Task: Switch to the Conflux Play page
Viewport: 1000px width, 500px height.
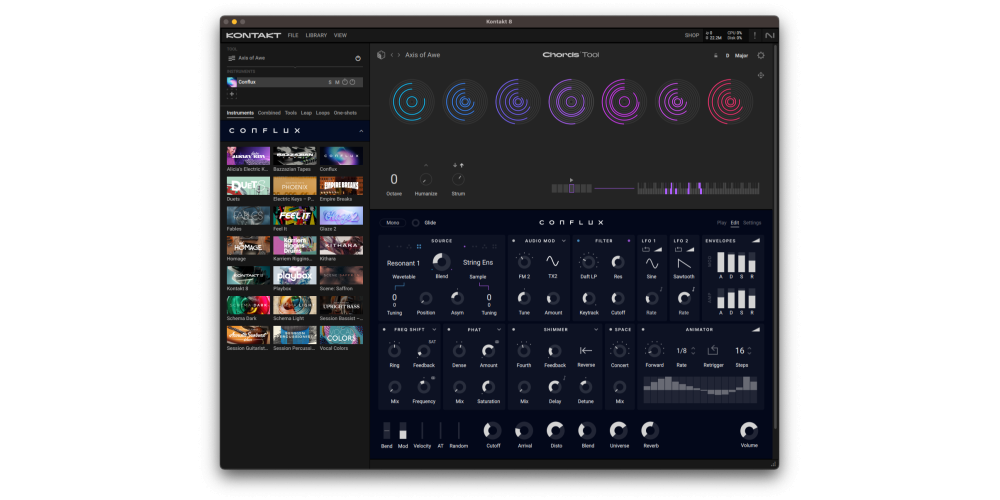Action: click(x=721, y=223)
